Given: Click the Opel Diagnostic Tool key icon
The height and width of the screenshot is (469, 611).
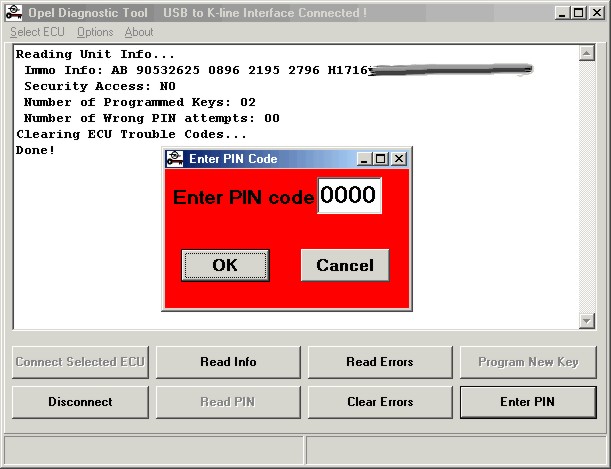Looking at the screenshot, I should (14, 12).
